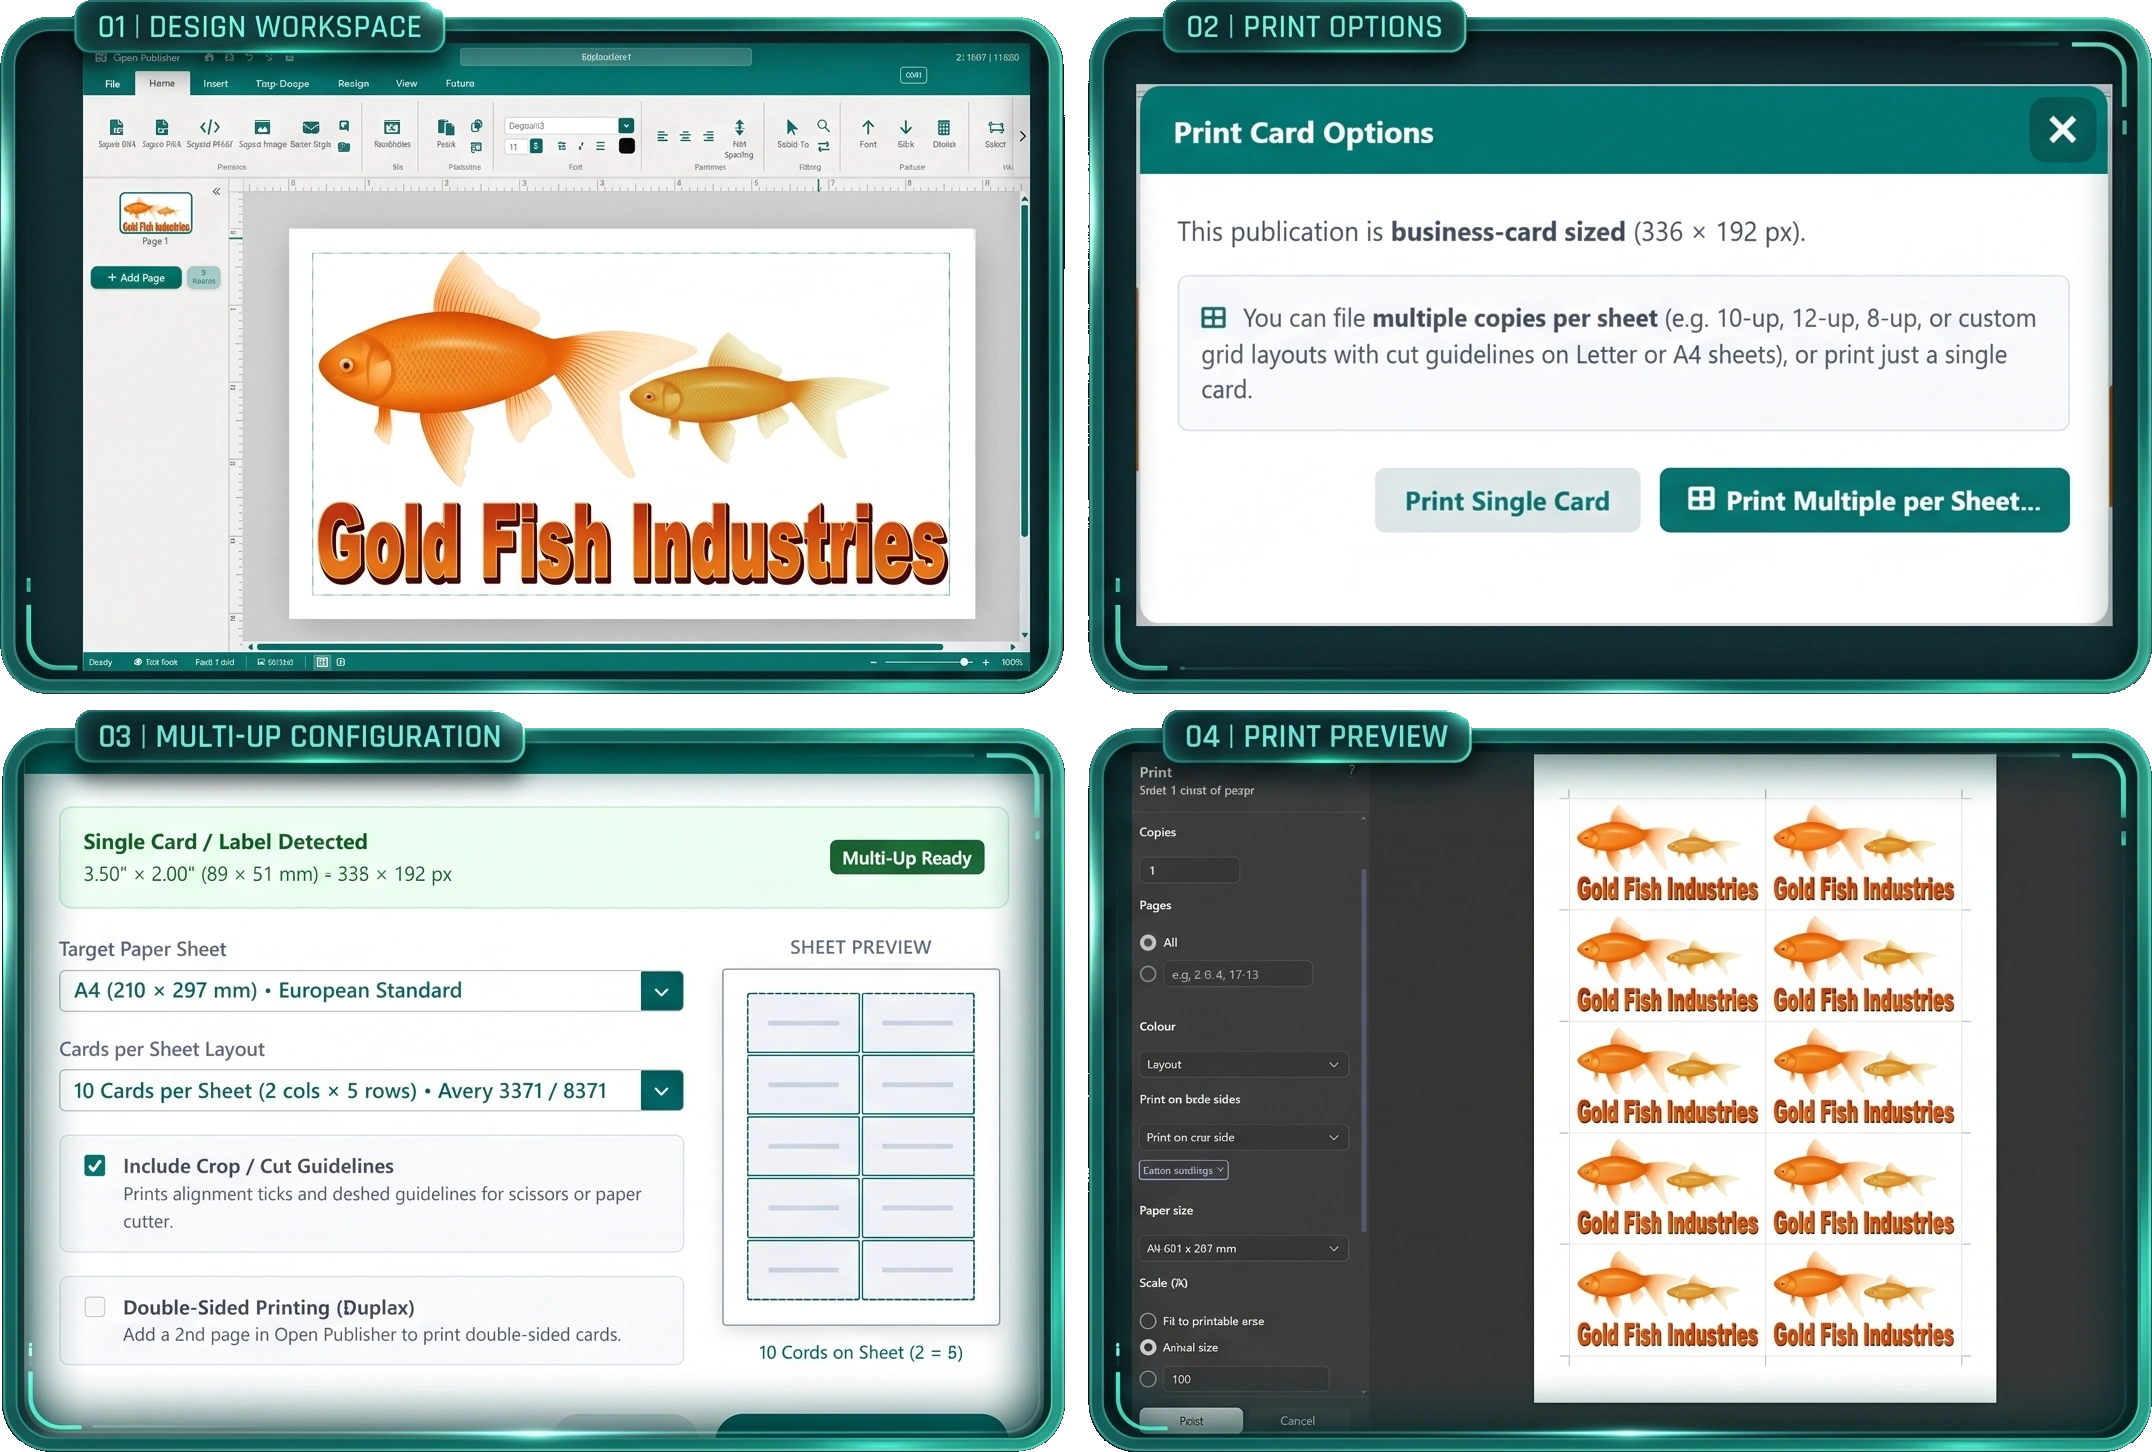This screenshot has width=2152, height=1452.
Task: Click the zoom in plus icon in status bar
Action: [x=986, y=662]
